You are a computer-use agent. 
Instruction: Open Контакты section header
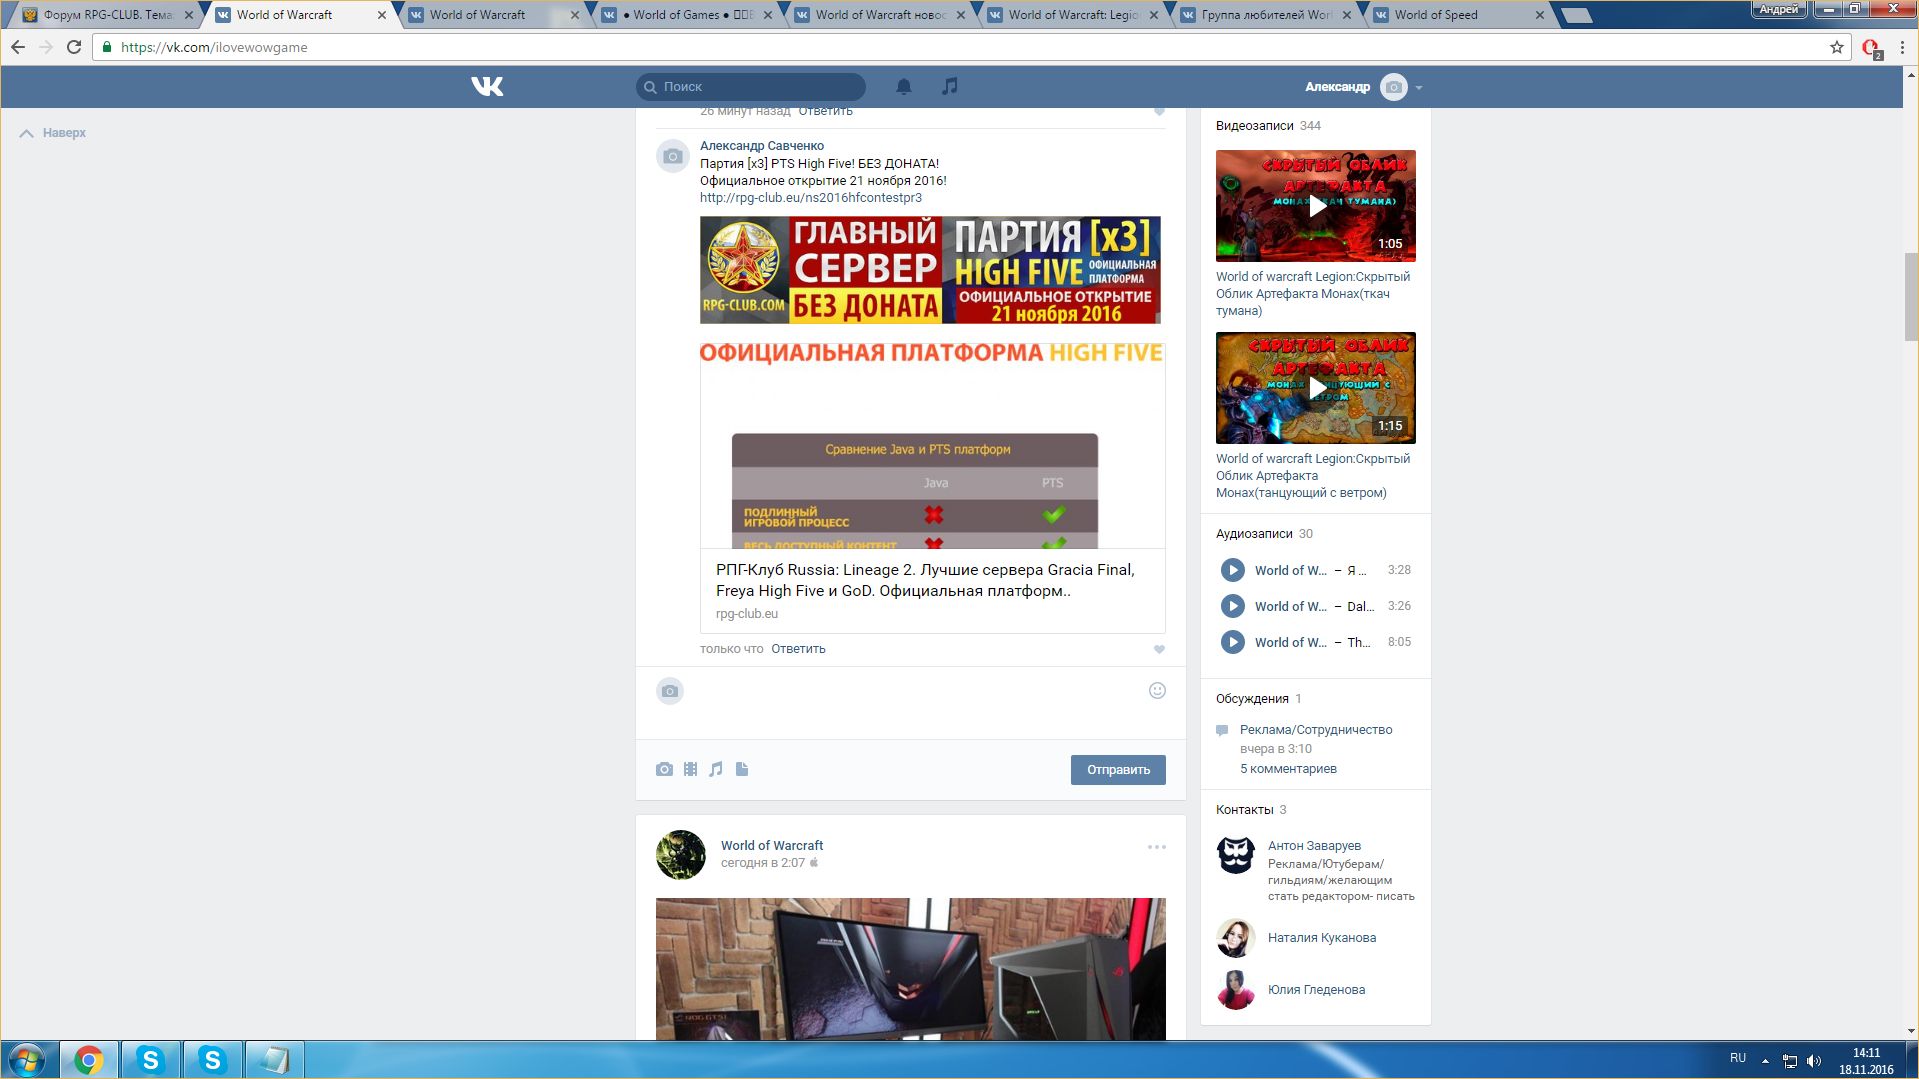(1251, 810)
